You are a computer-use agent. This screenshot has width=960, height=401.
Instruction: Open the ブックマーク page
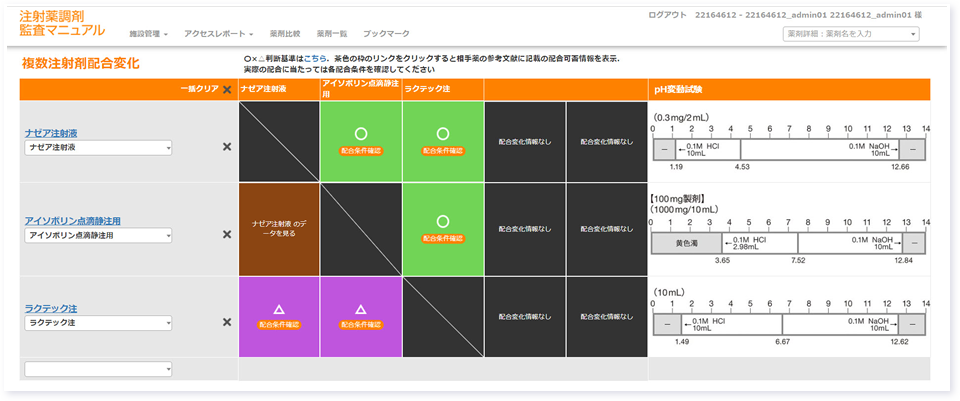386,34
